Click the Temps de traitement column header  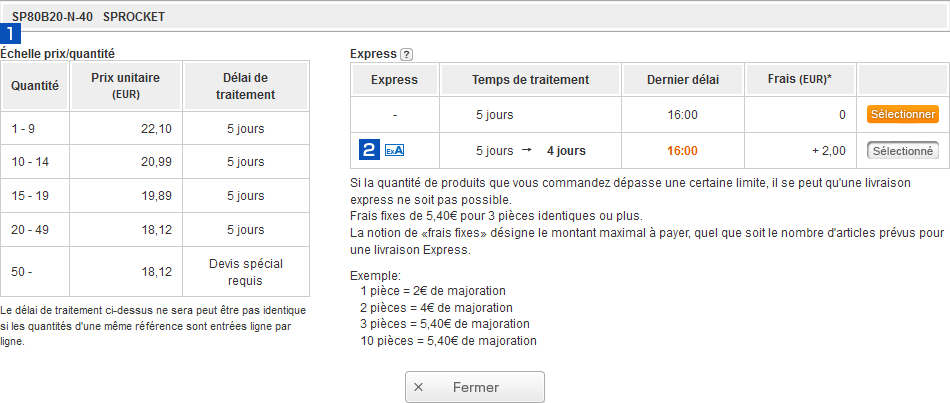pyautogui.click(x=530, y=80)
